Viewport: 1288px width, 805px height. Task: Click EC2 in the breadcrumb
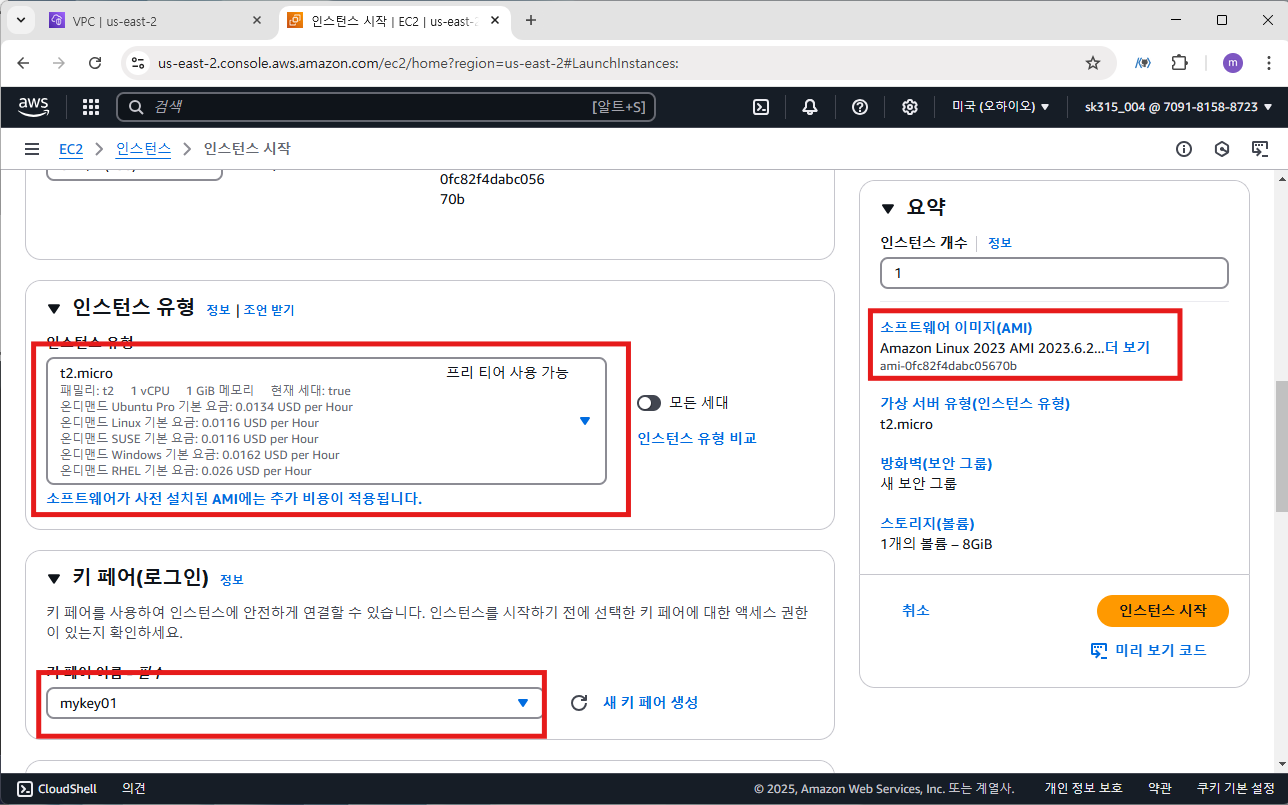[x=71, y=149]
